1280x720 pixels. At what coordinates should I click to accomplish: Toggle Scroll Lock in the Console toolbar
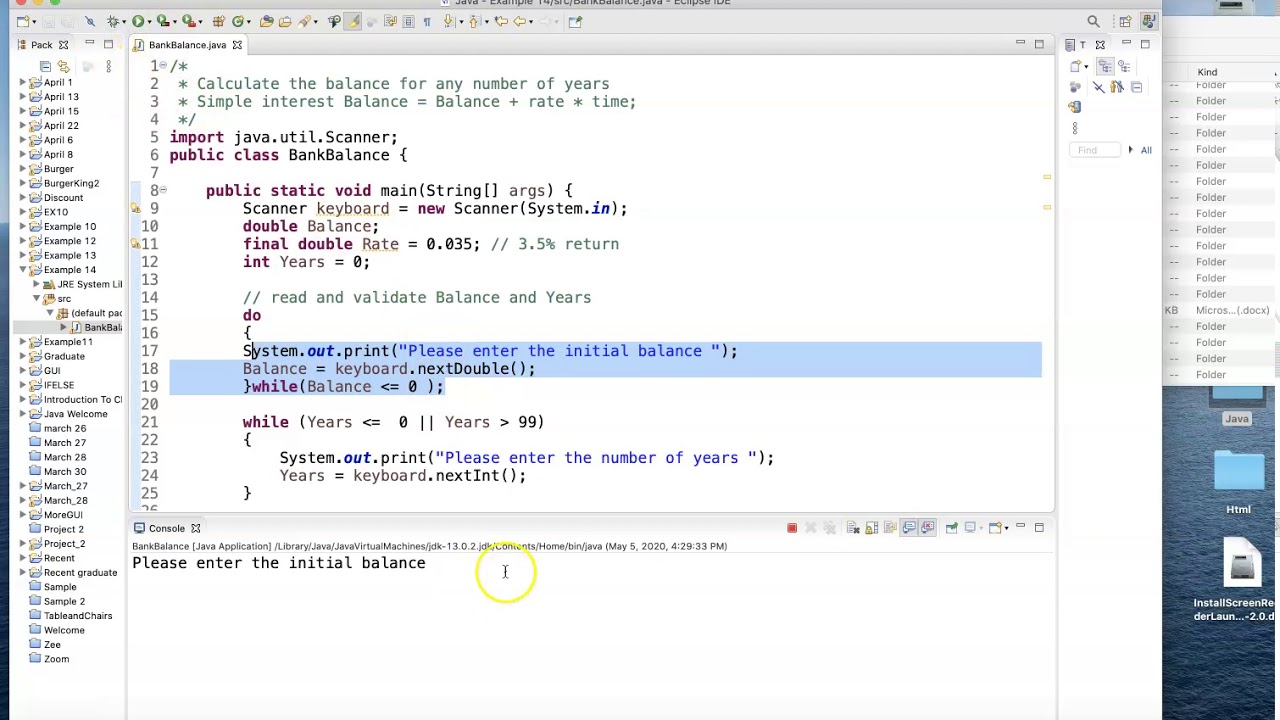(871, 528)
